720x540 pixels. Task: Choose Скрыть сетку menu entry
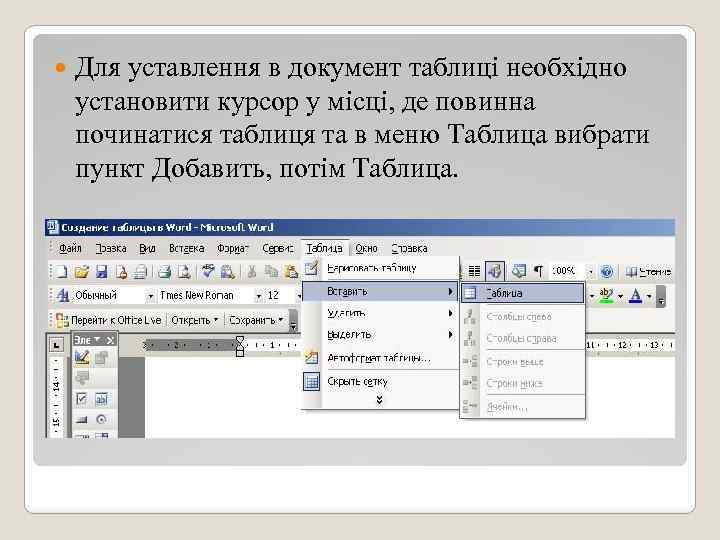click(x=380, y=382)
